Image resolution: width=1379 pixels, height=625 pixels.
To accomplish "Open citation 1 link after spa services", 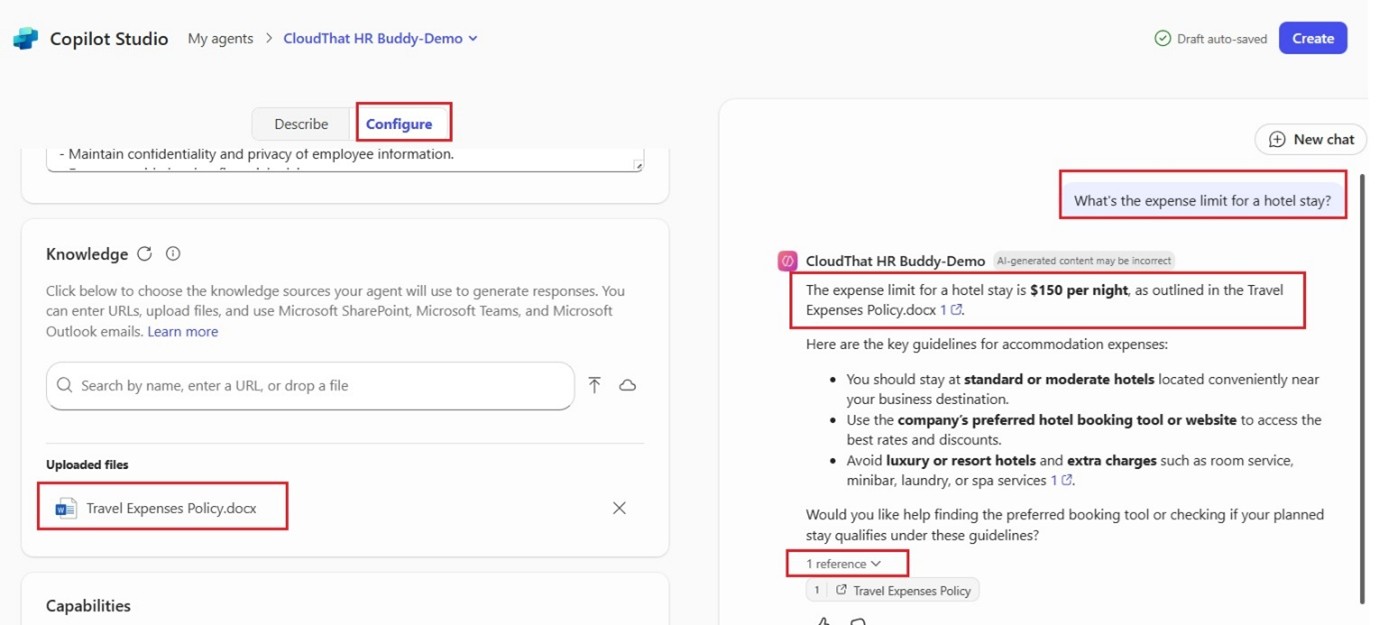I will tap(1061, 480).
